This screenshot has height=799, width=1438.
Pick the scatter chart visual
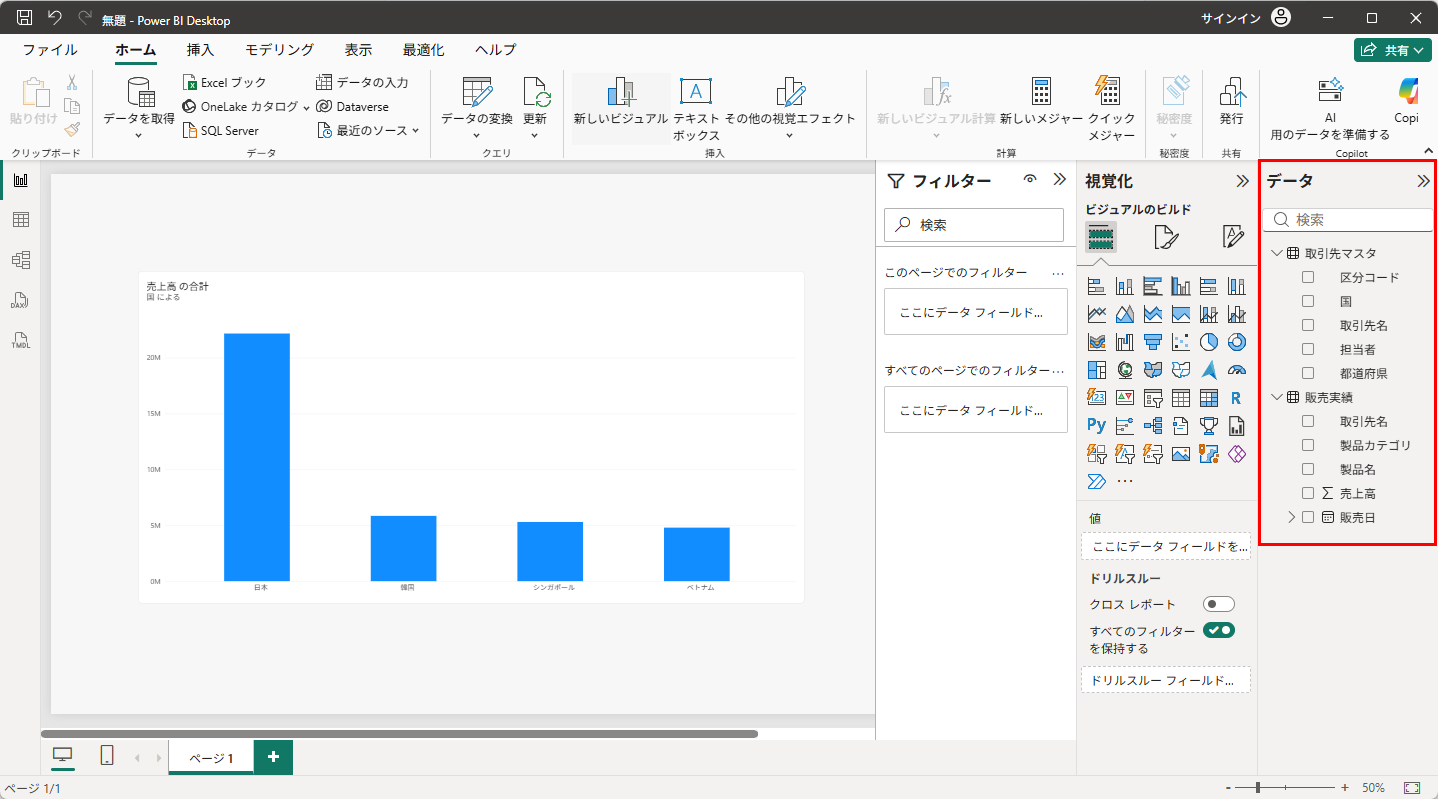(1180, 342)
